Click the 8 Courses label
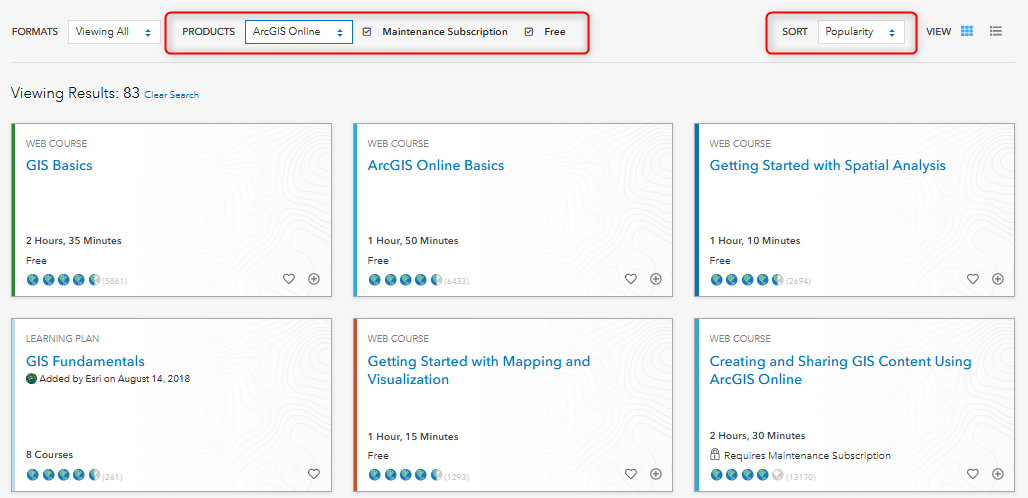This screenshot has width=1028, height=498. [x=50, y=455]
